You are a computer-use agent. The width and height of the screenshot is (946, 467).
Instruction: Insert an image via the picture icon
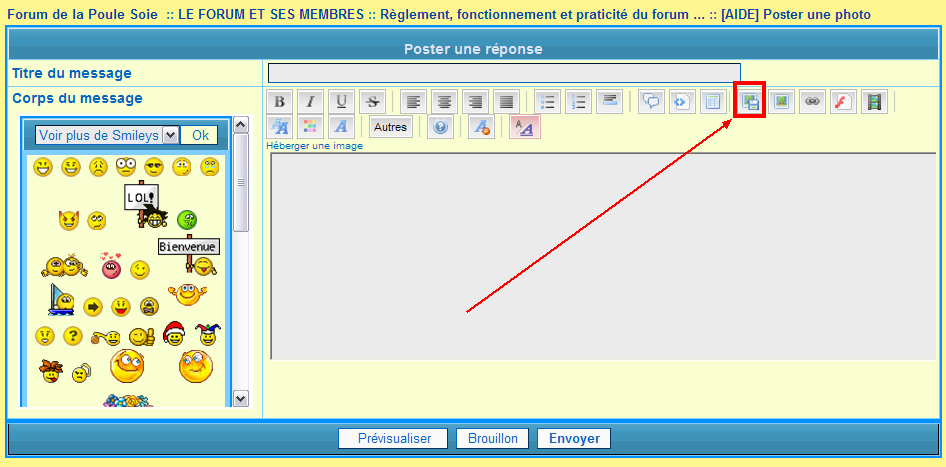(781, 101)
